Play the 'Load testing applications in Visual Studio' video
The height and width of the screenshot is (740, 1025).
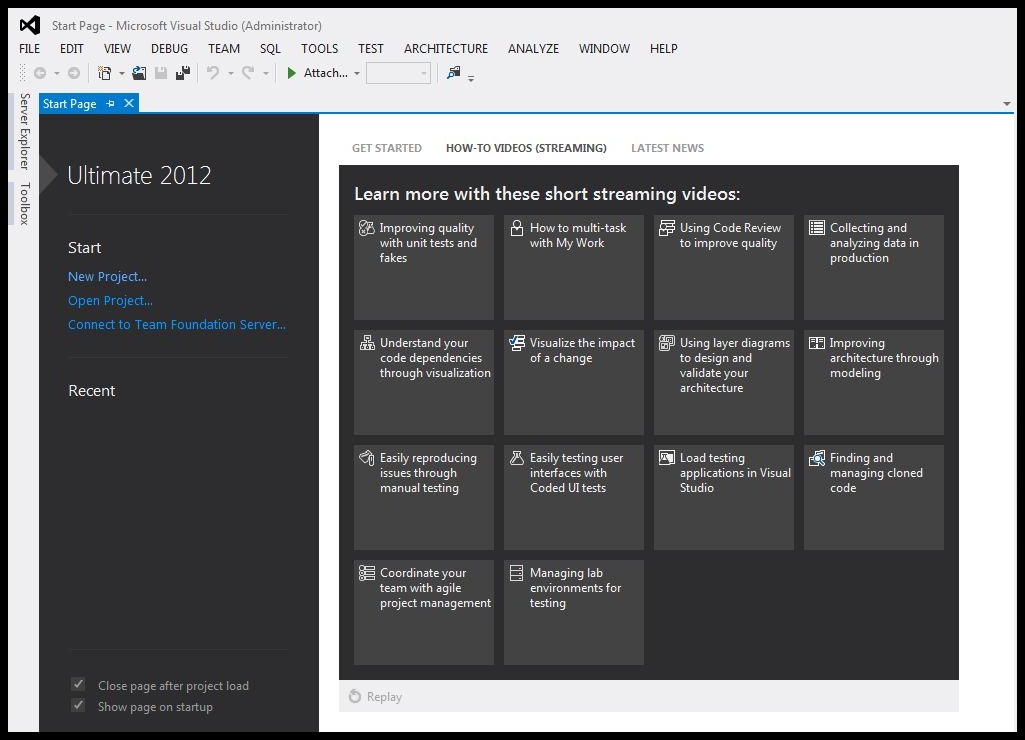point(723,497)
